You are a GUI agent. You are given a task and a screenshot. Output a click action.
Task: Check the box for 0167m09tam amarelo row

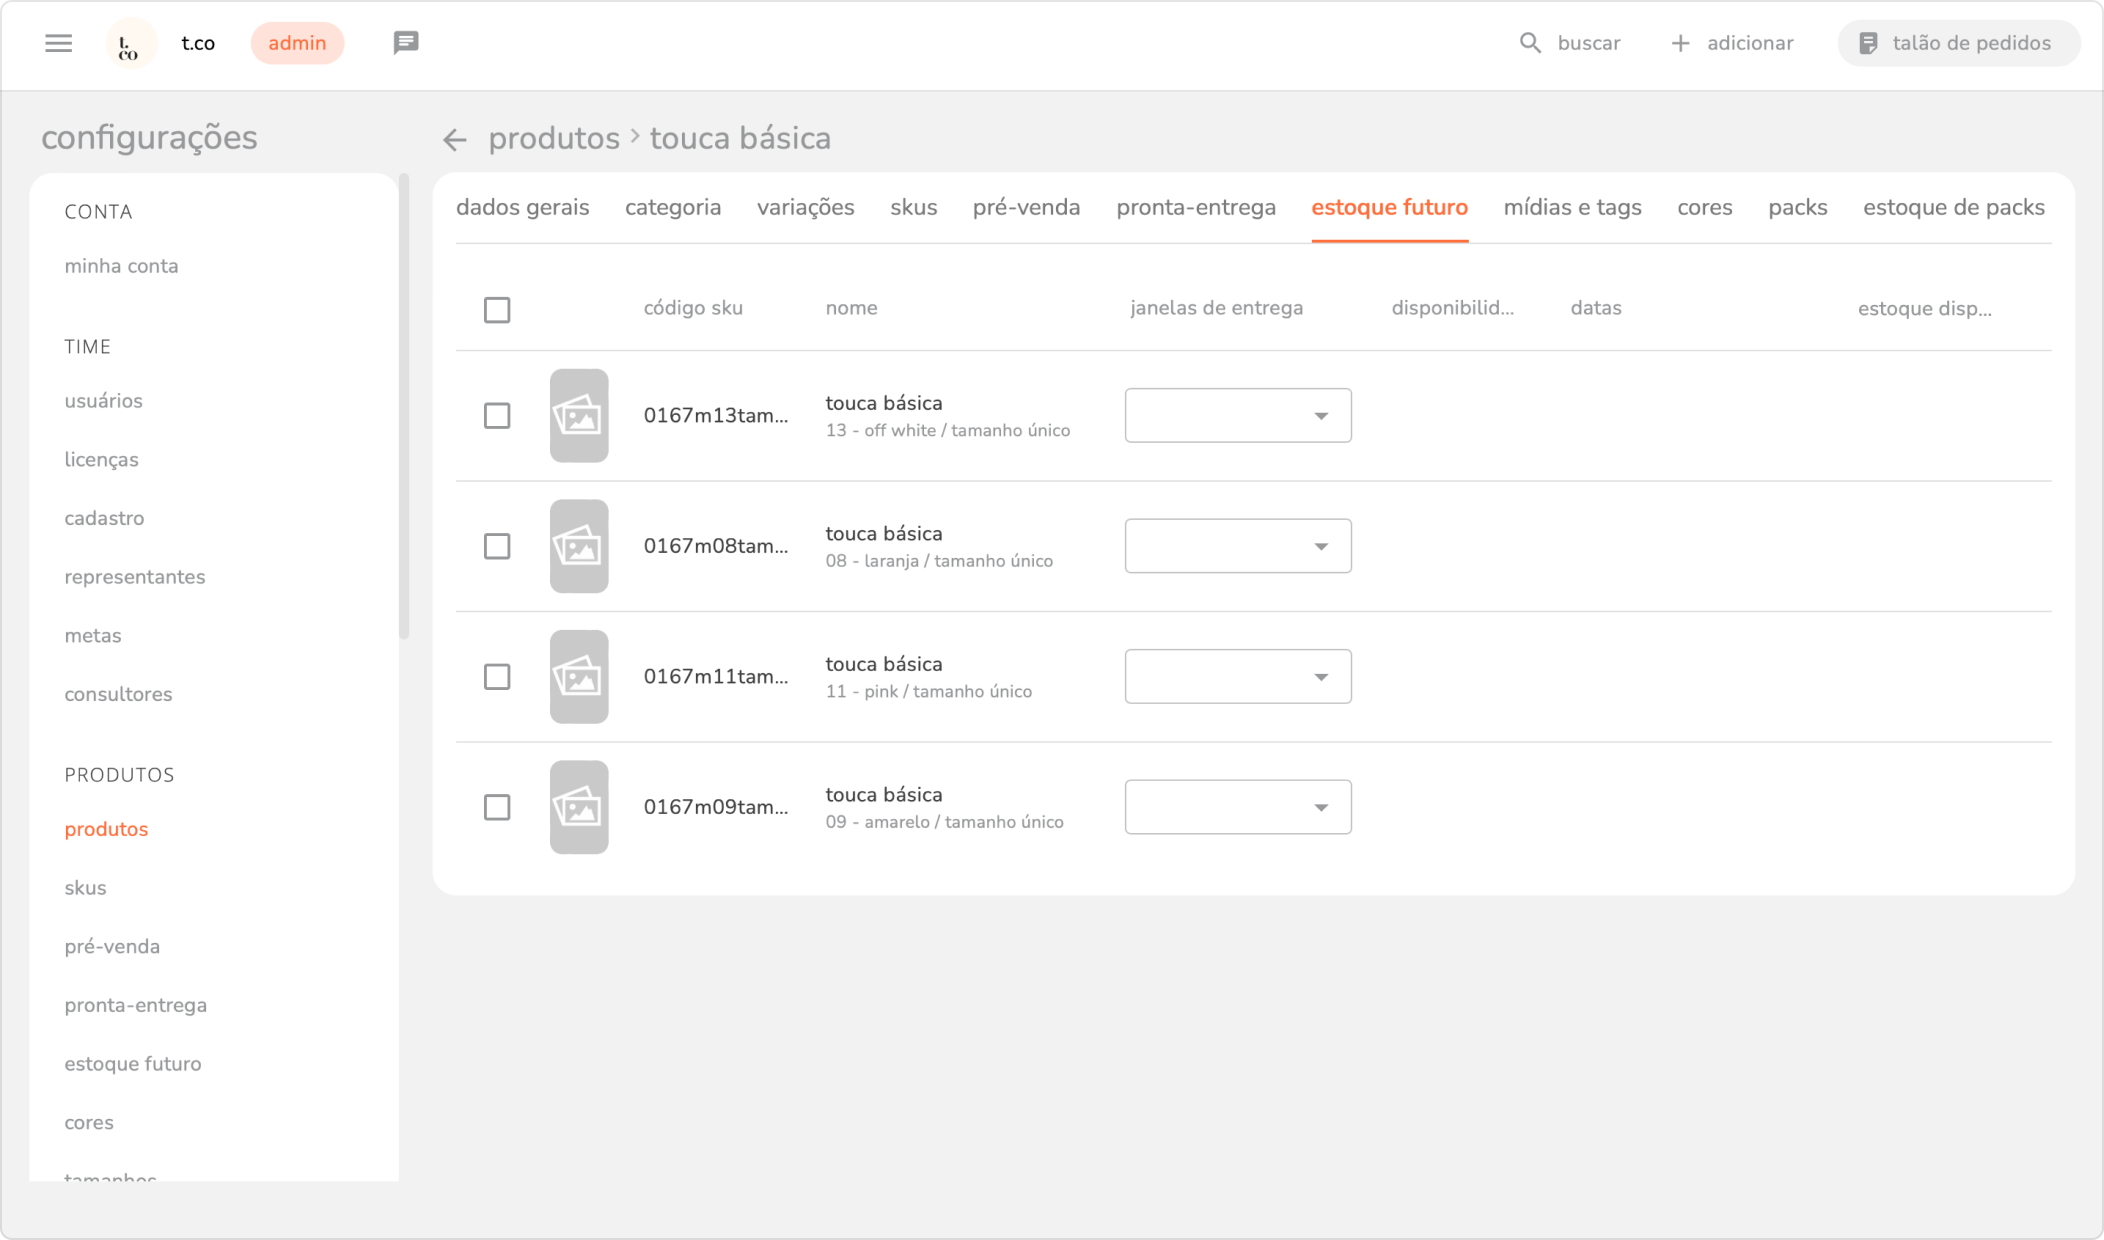tap(497, 807)
